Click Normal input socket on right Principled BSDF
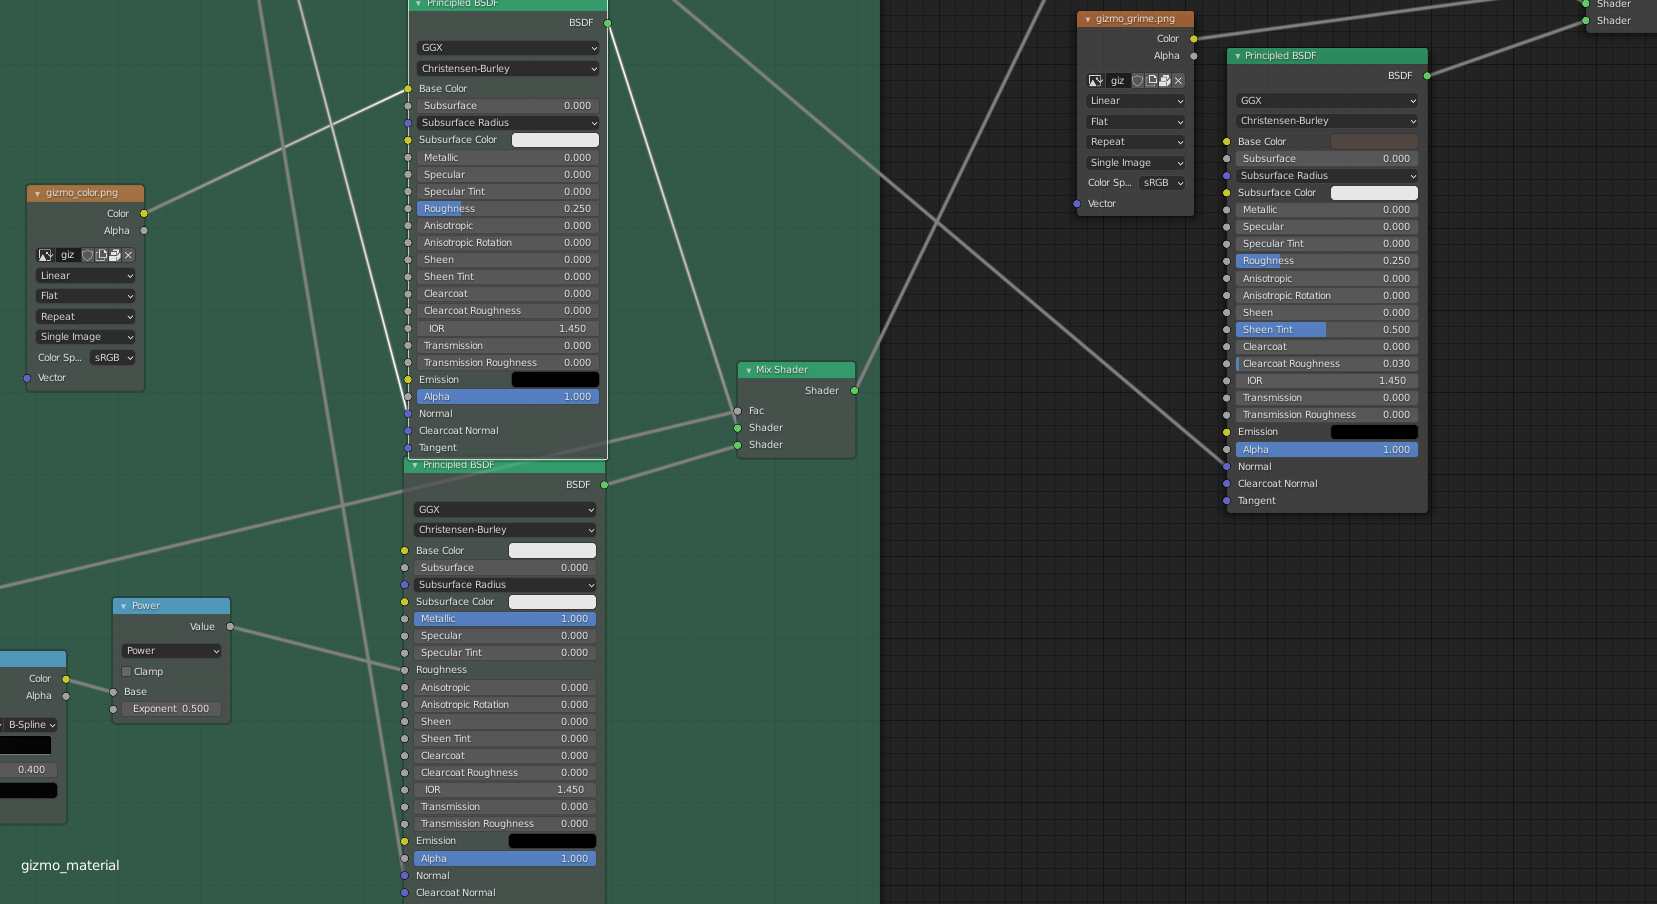The width and height of the screenshot is (1657, 904). click(1227, 467)
